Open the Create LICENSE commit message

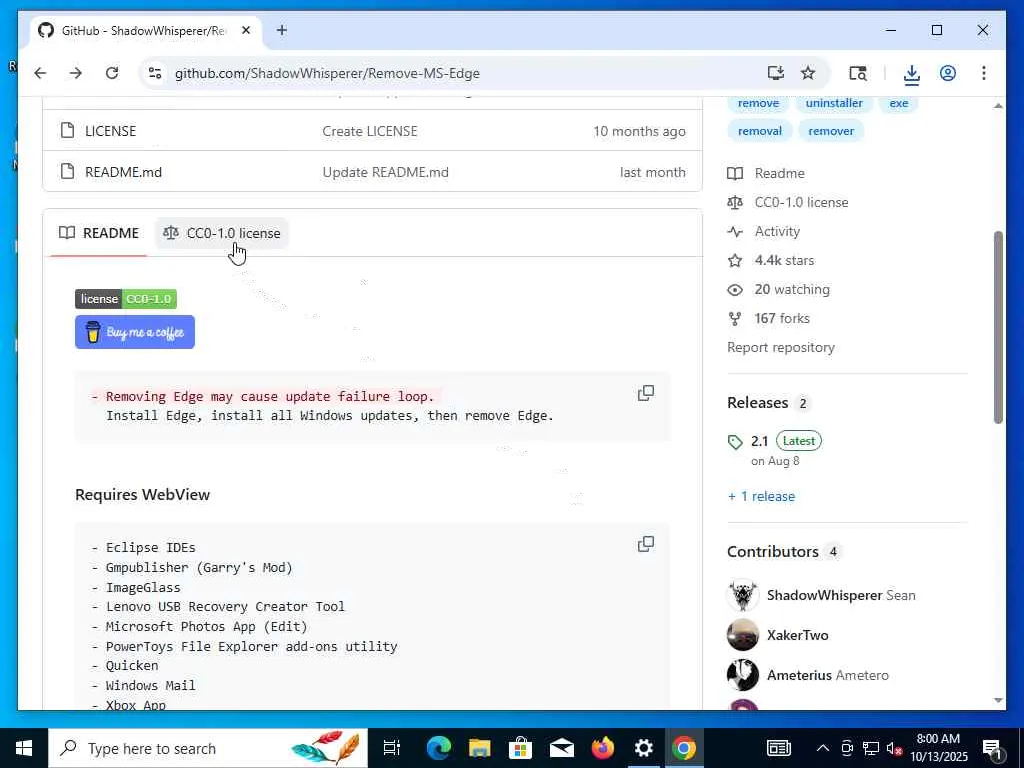tap(370, 131)
